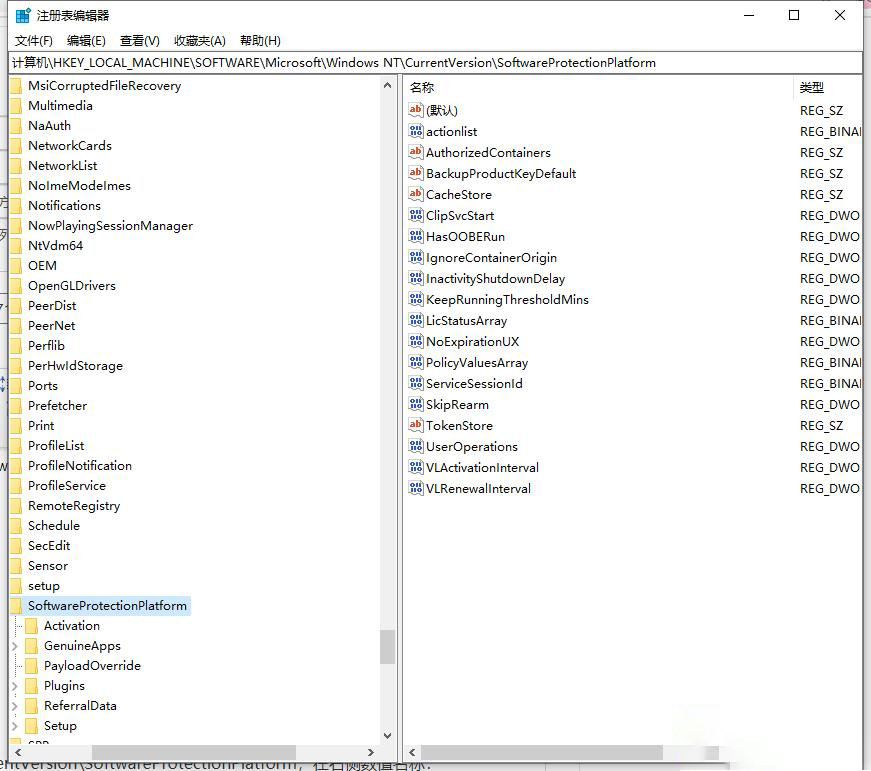The height and width of the screenshot is (771, 871).
Task: Click the folder icon for GenuineApps
Action: click(x=31, y=646)
